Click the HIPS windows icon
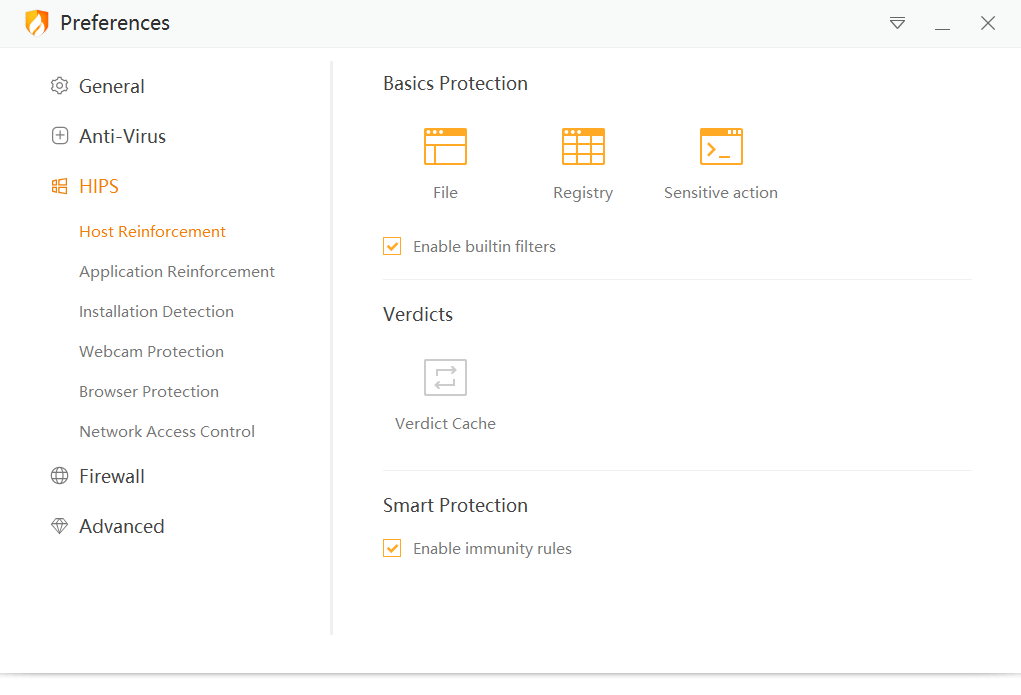This screenshot has height=695, width=1021. (x=59, y=186)
